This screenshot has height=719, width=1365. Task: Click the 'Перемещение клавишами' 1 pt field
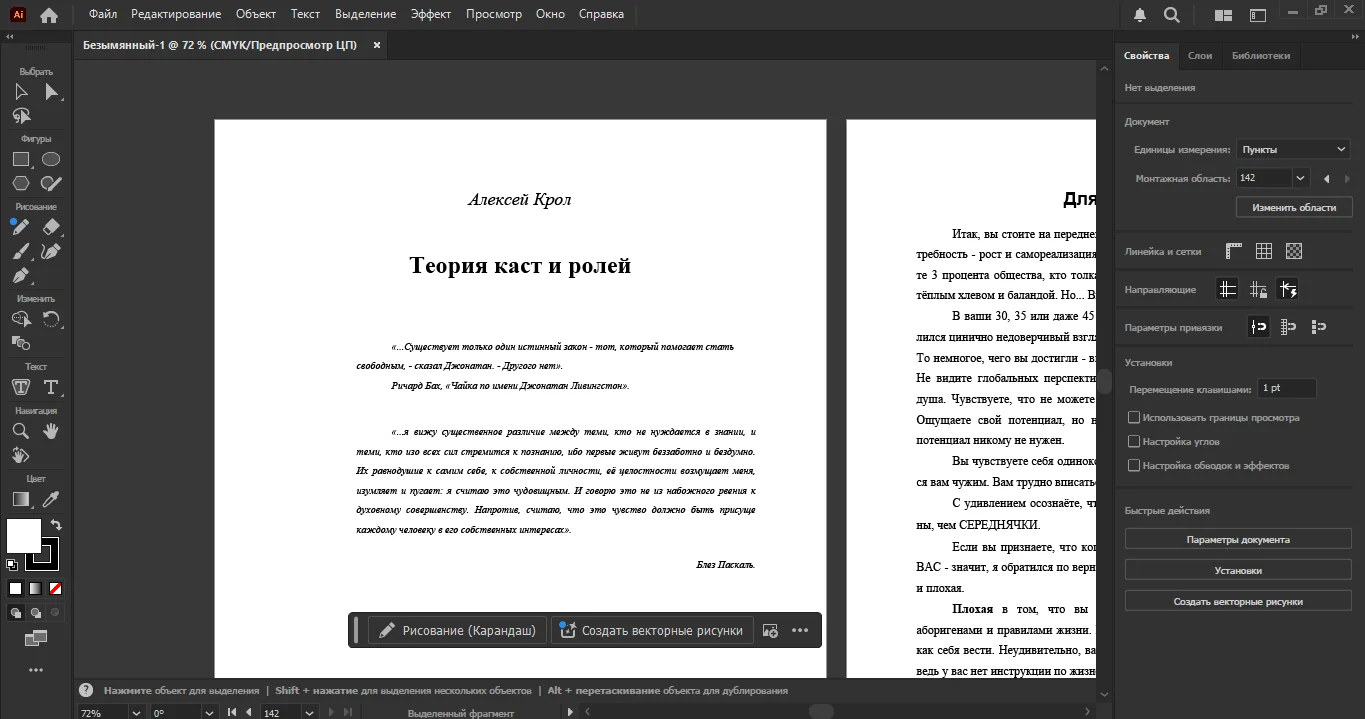click(x=1286, y=388)
